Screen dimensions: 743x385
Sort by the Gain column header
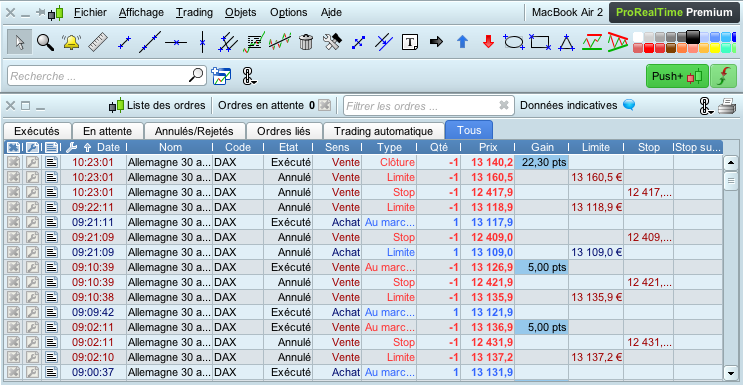[542, 147]
